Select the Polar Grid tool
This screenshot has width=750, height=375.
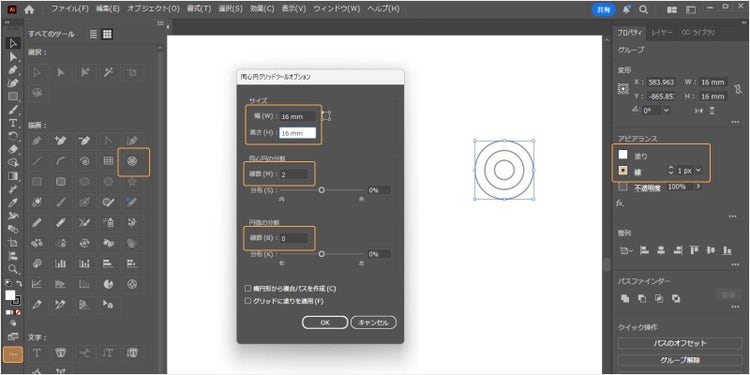tap(132, 162)
